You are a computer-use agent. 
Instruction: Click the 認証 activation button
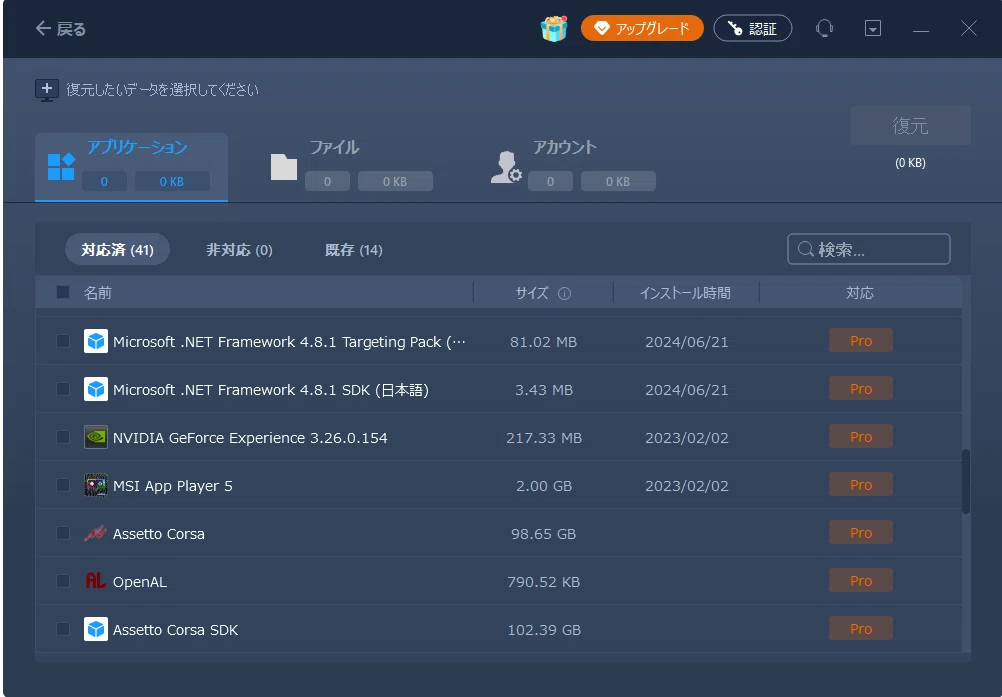[753, 28]
